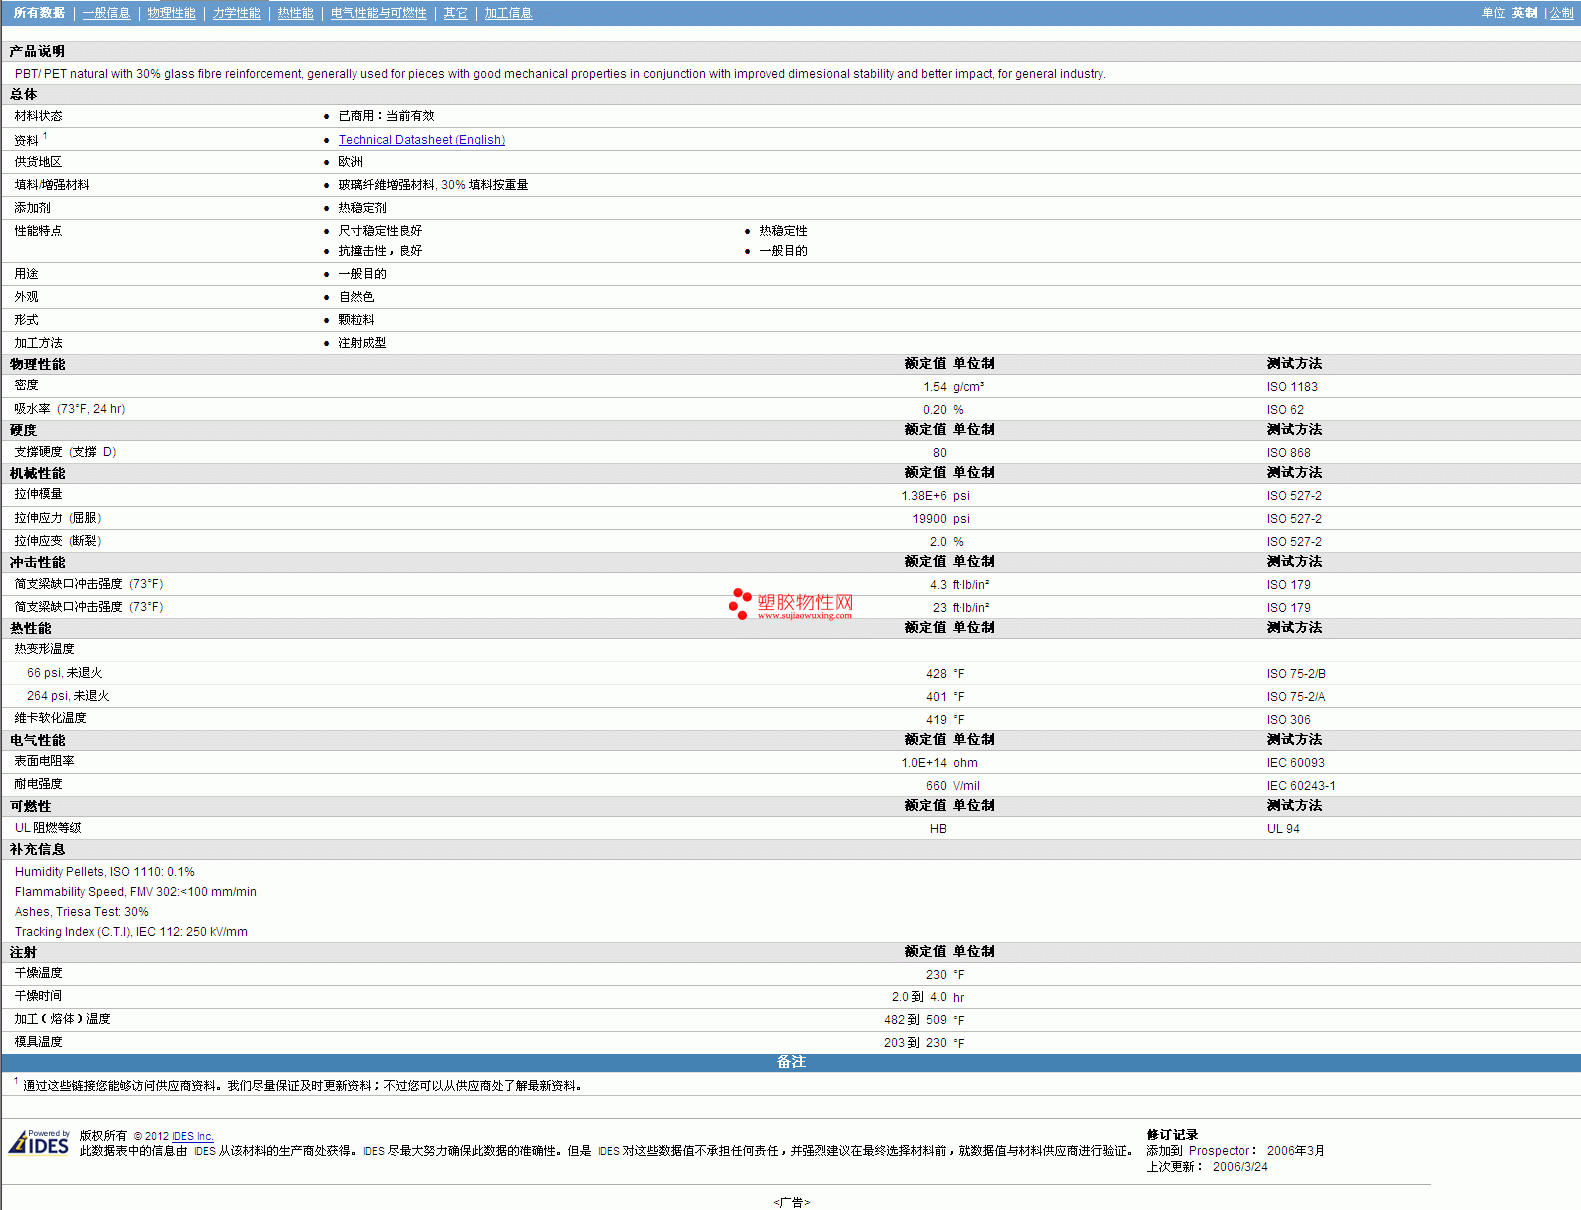This screenshot has height=1210, width=1581.
Task: Click the 模具温度 row label
Action: pos(38,1042)
